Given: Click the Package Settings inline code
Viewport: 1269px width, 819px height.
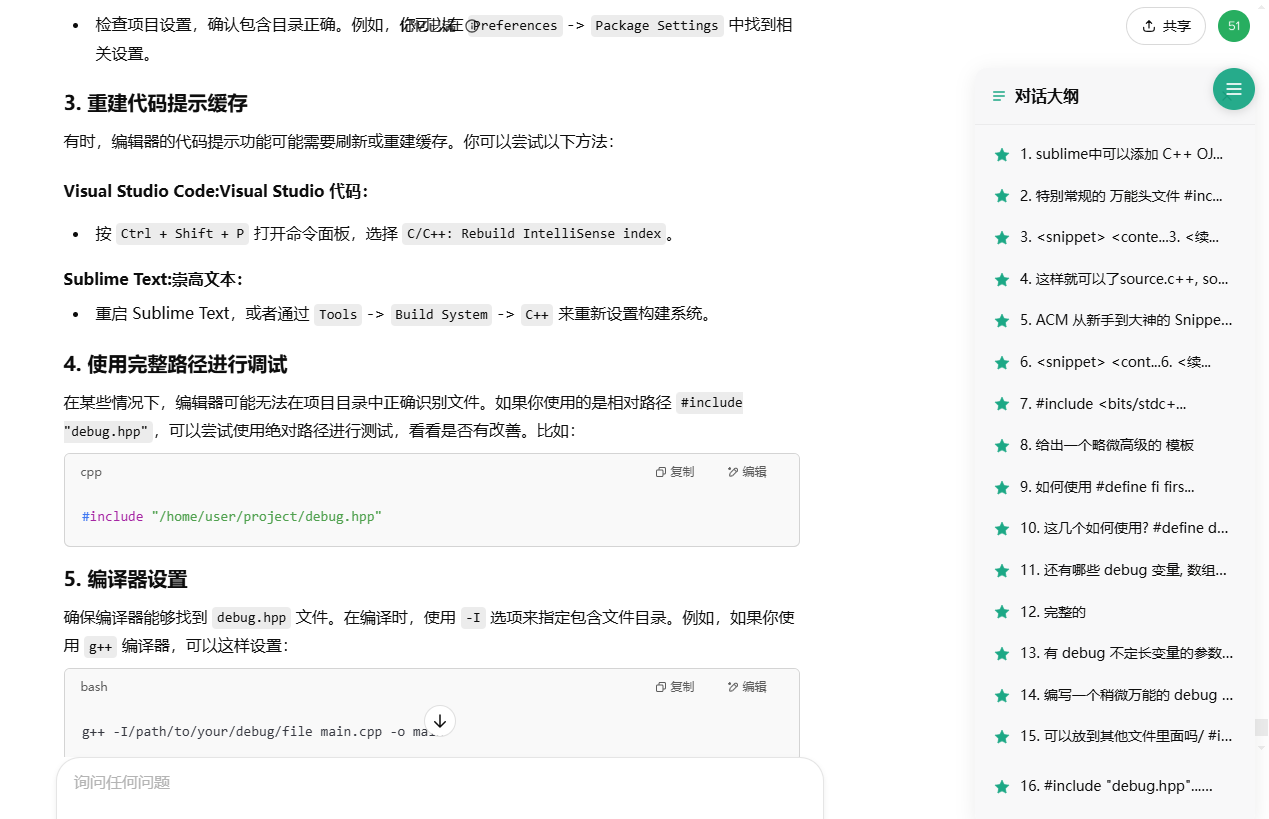Looking at the screenshot, I should [x=657, y=26].
